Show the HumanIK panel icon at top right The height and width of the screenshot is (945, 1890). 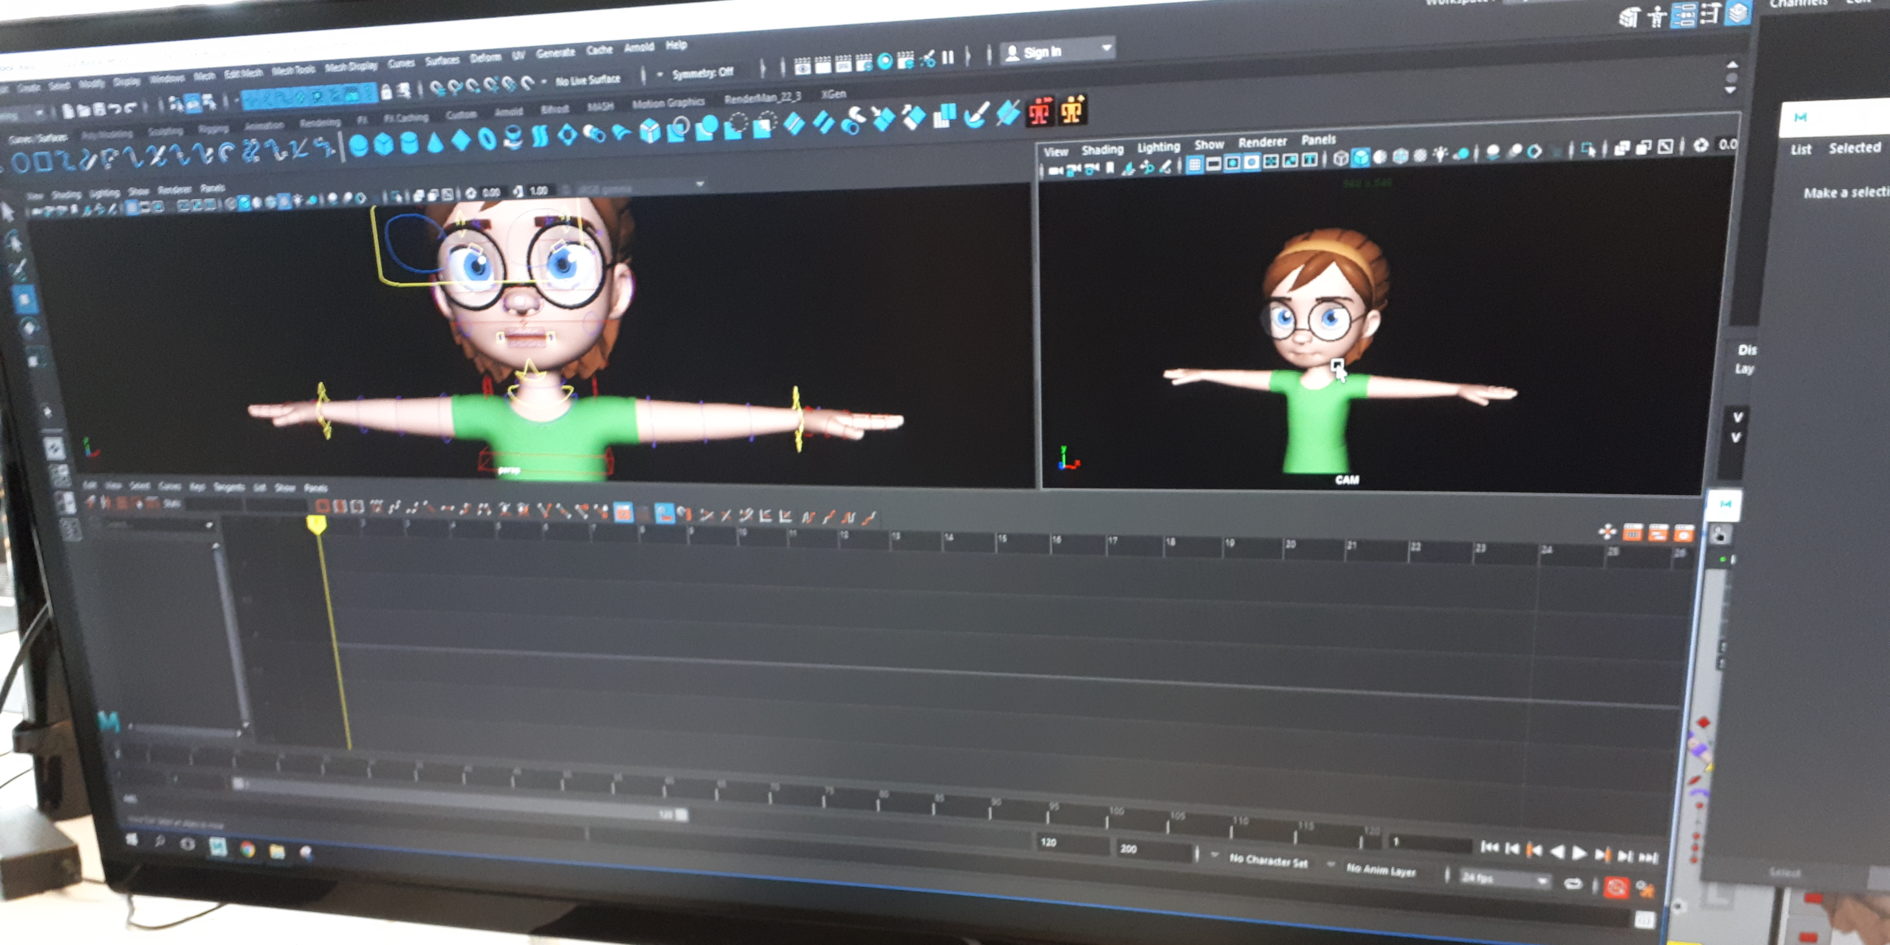click(1657, 16)
